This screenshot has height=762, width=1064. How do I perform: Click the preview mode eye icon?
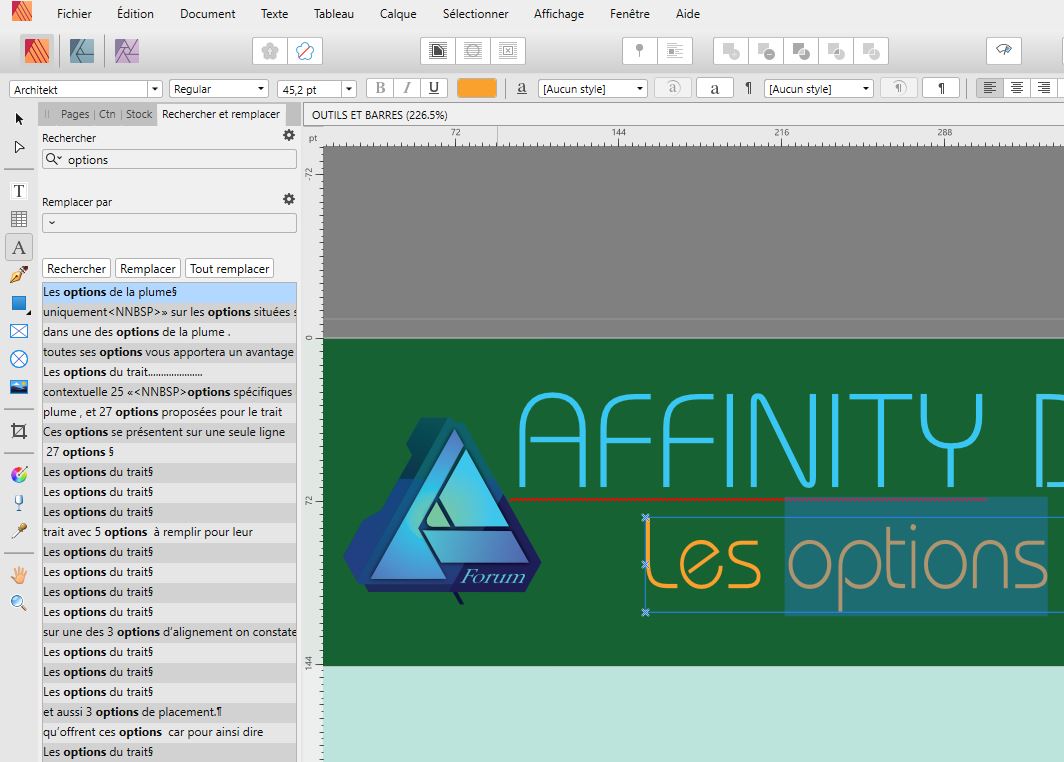[1004, 50]
